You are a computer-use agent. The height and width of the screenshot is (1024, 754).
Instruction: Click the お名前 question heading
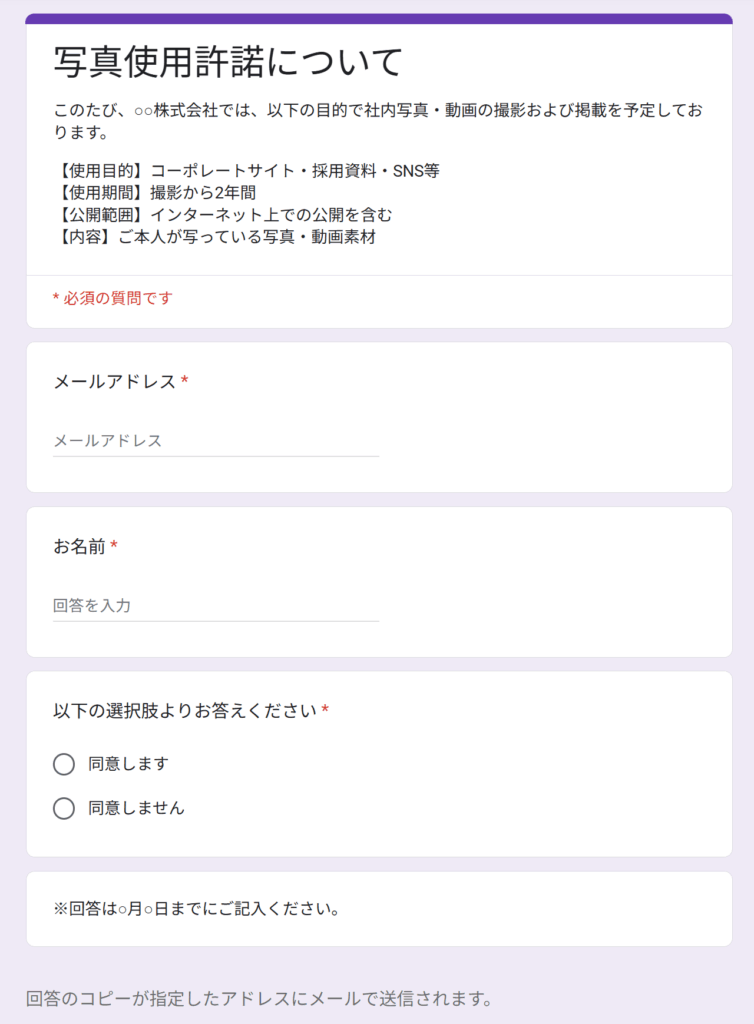click(79, 547)
